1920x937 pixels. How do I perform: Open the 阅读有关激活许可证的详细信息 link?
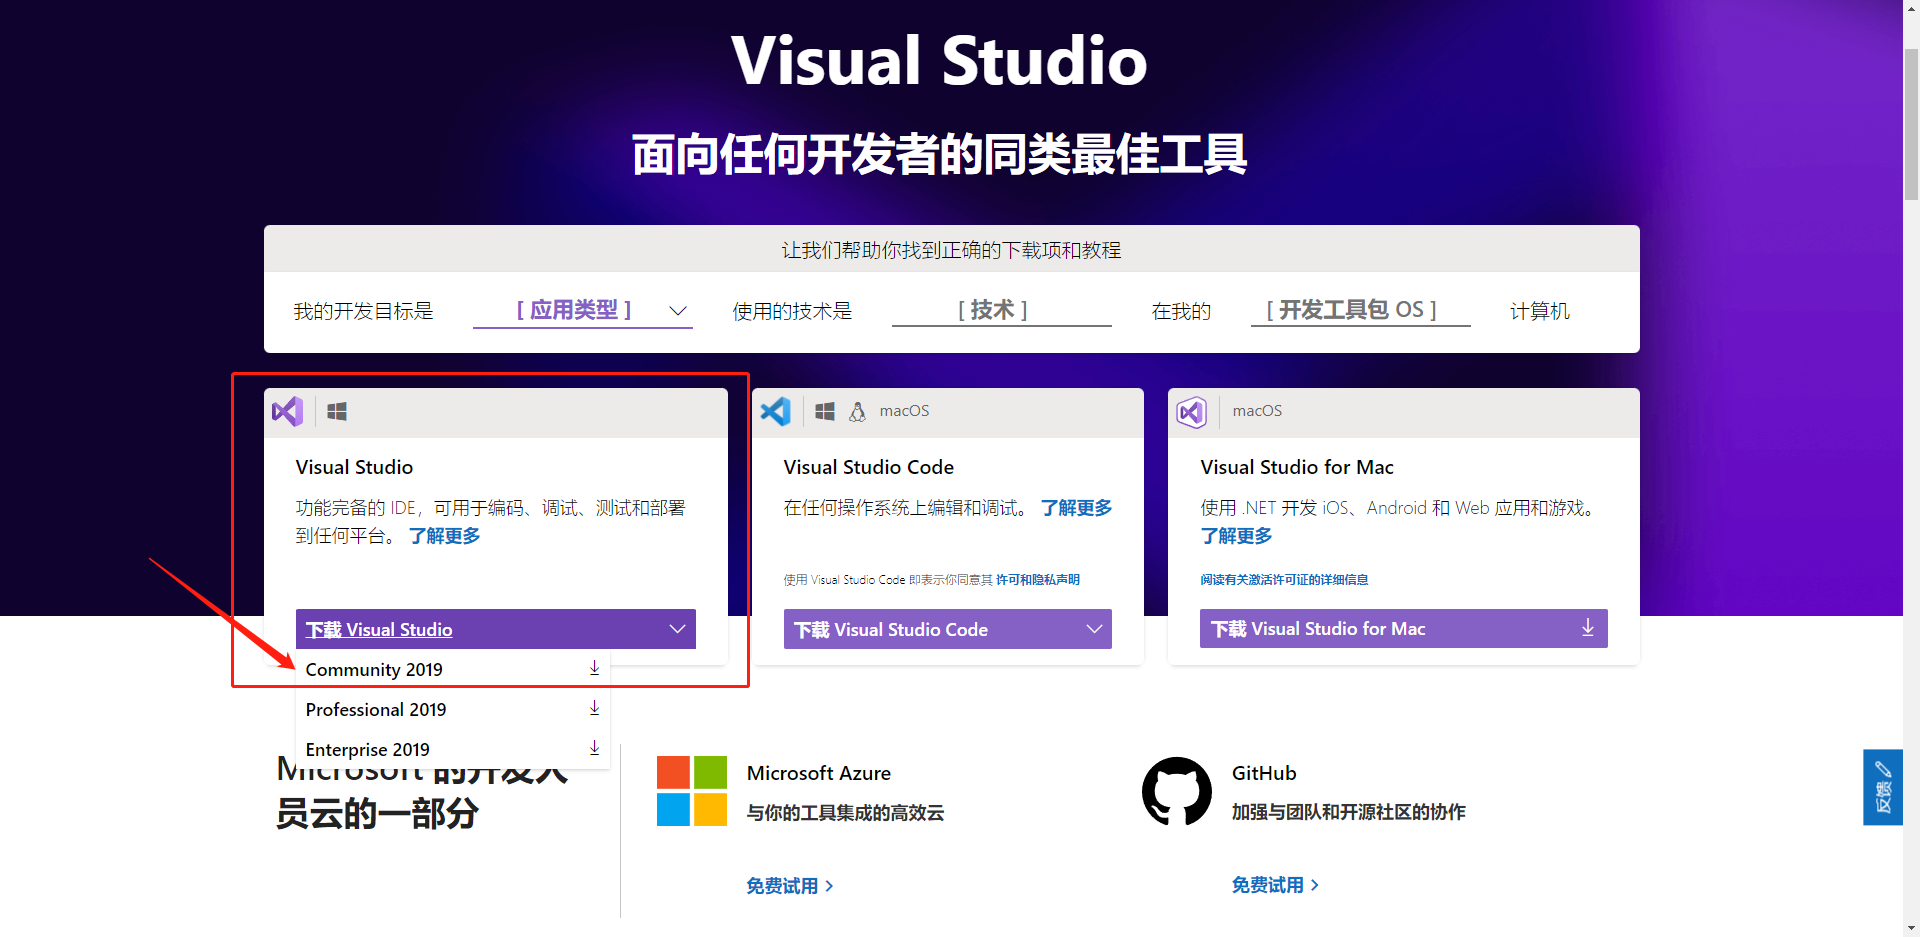coord(1285,580)
